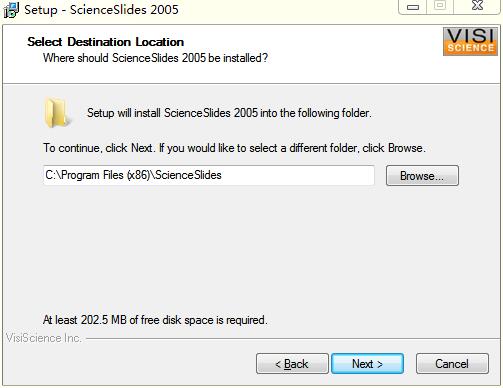Click the yellow folder icon

57,113
